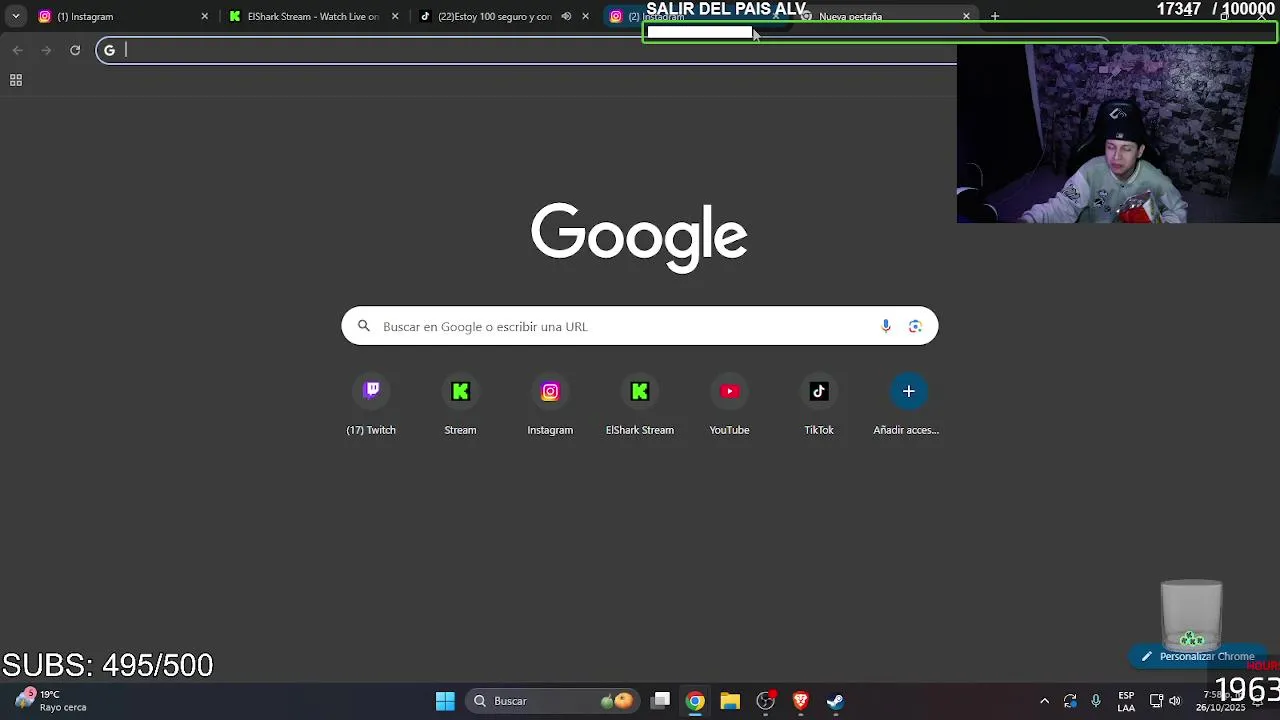The height and width of the screenshot is (720, 1280).
Task: Open the weather widget 19°C
Action: point(52,700)
